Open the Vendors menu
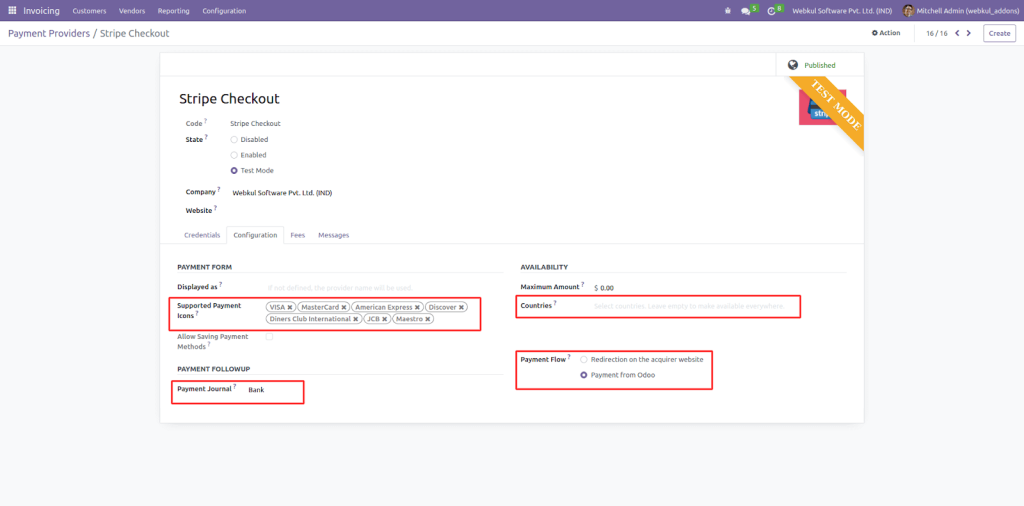 click(132, 11)
